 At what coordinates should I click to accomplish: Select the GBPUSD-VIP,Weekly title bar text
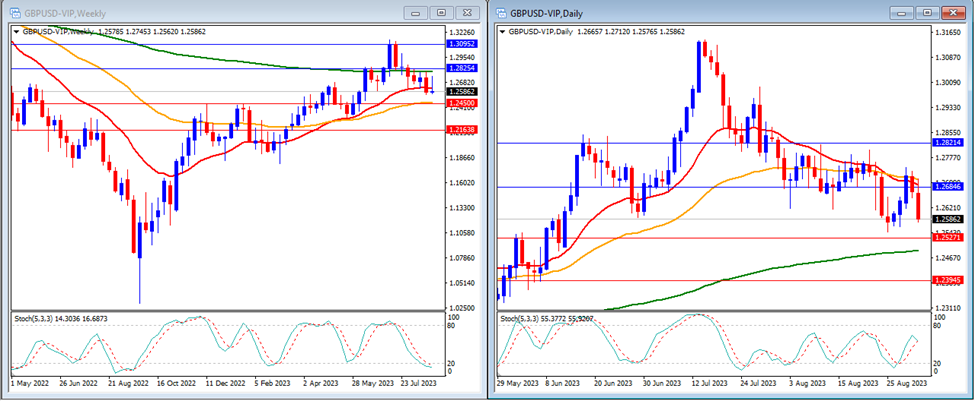(x=65, y=13)
